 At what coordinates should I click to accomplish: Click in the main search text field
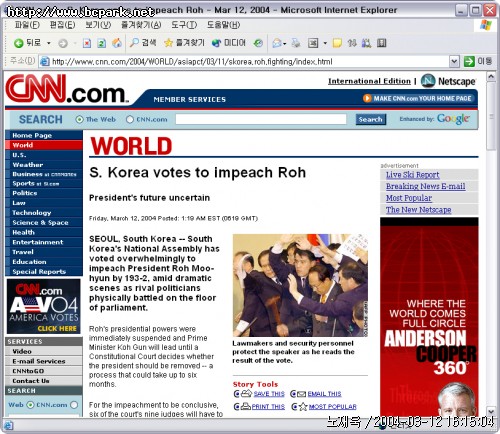tap(261, 119)
